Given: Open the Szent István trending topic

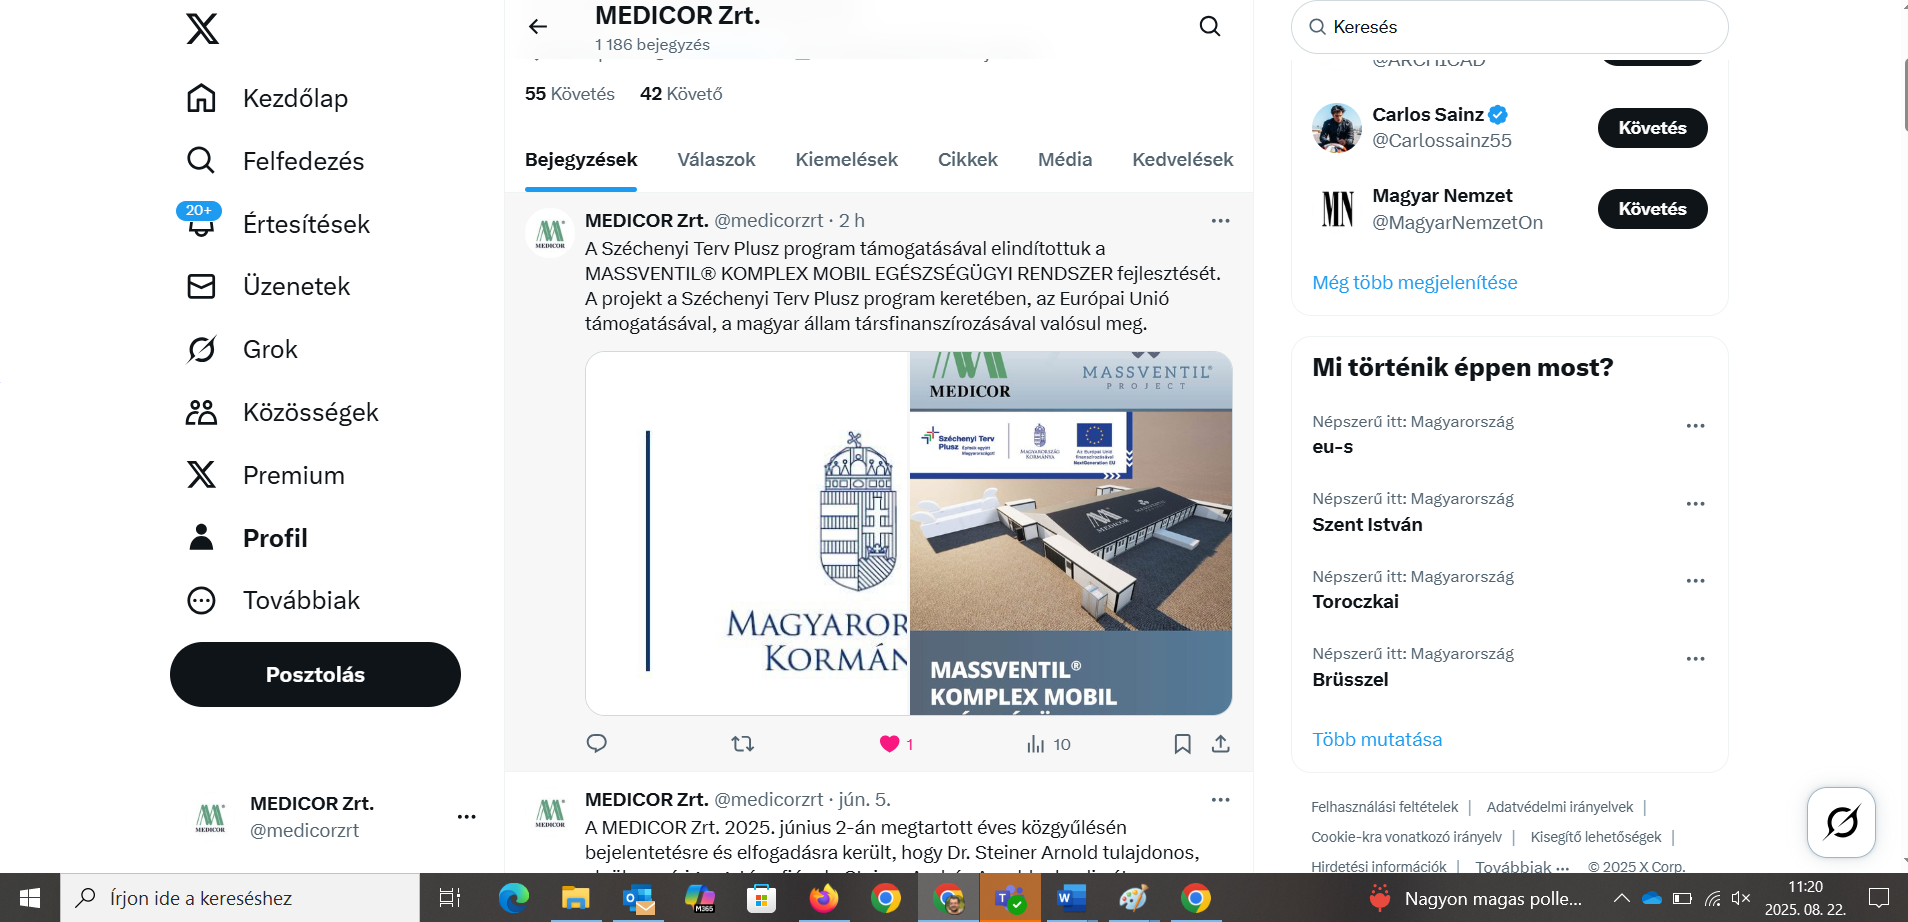Looking at the screenshot, I should coord(1367,525).
